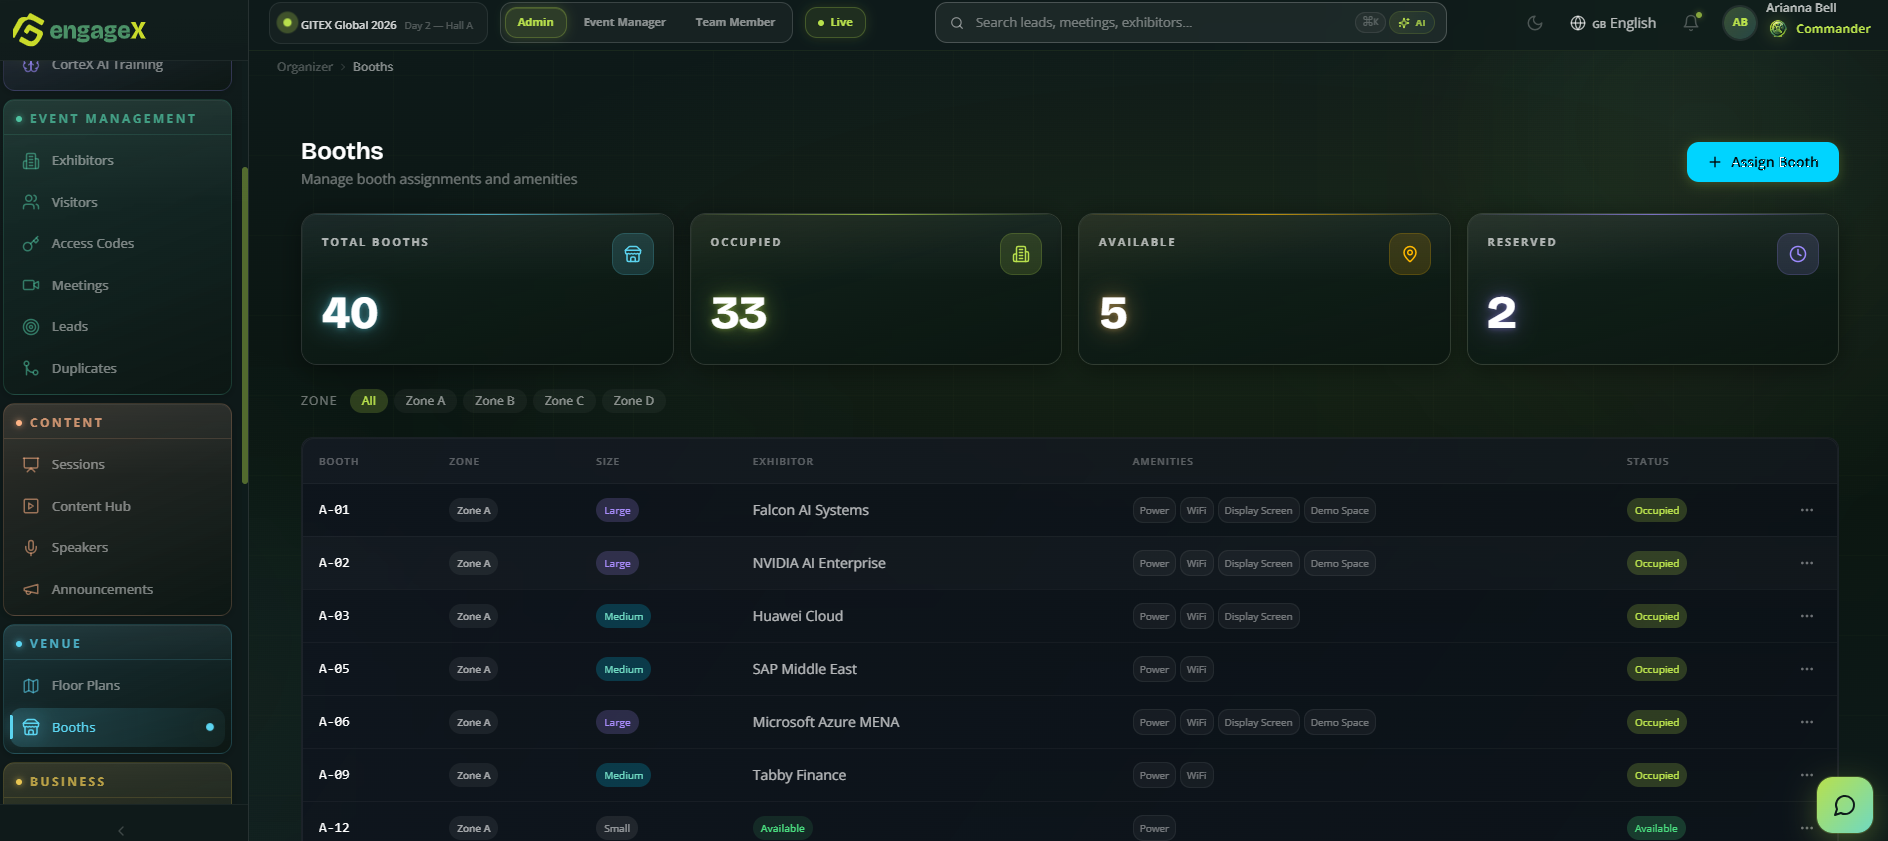Open Visitors from the sidebar icon
1888x841 pixels.
pos(31,202)
